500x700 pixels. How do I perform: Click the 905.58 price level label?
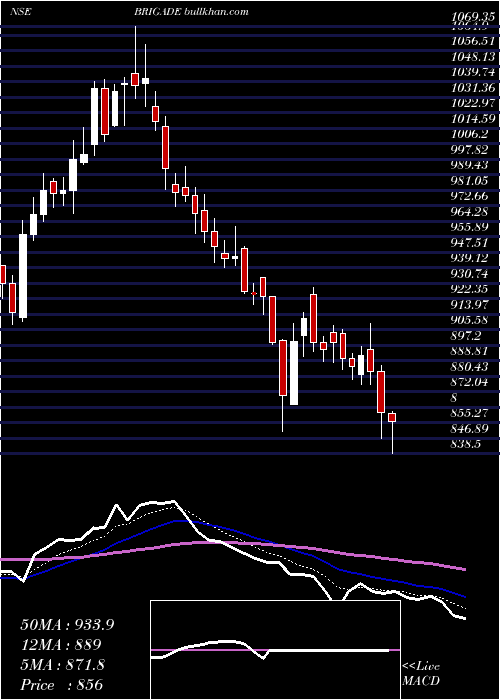click(470, 320)
